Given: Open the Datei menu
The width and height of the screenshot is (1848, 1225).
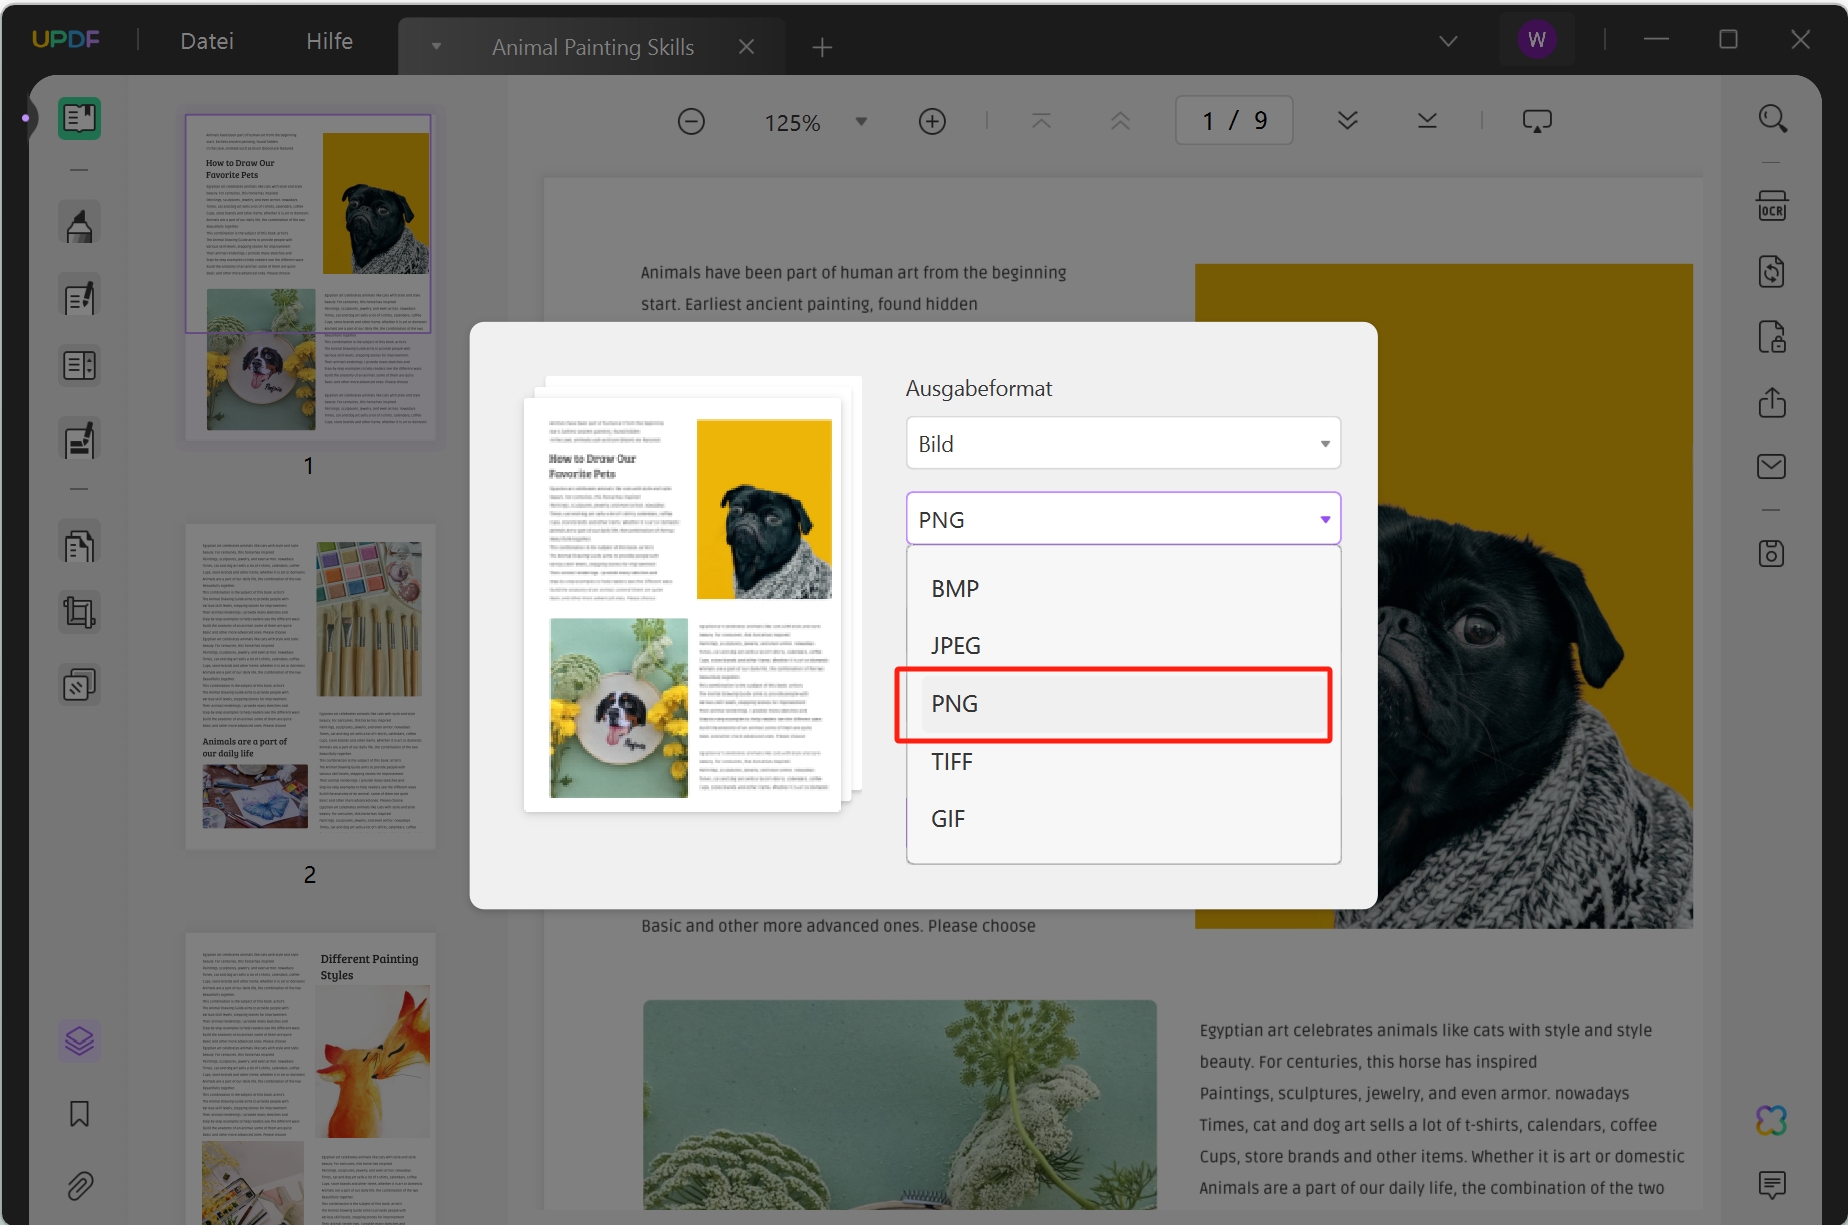Looking at the screenshot, I should point(206,40).
